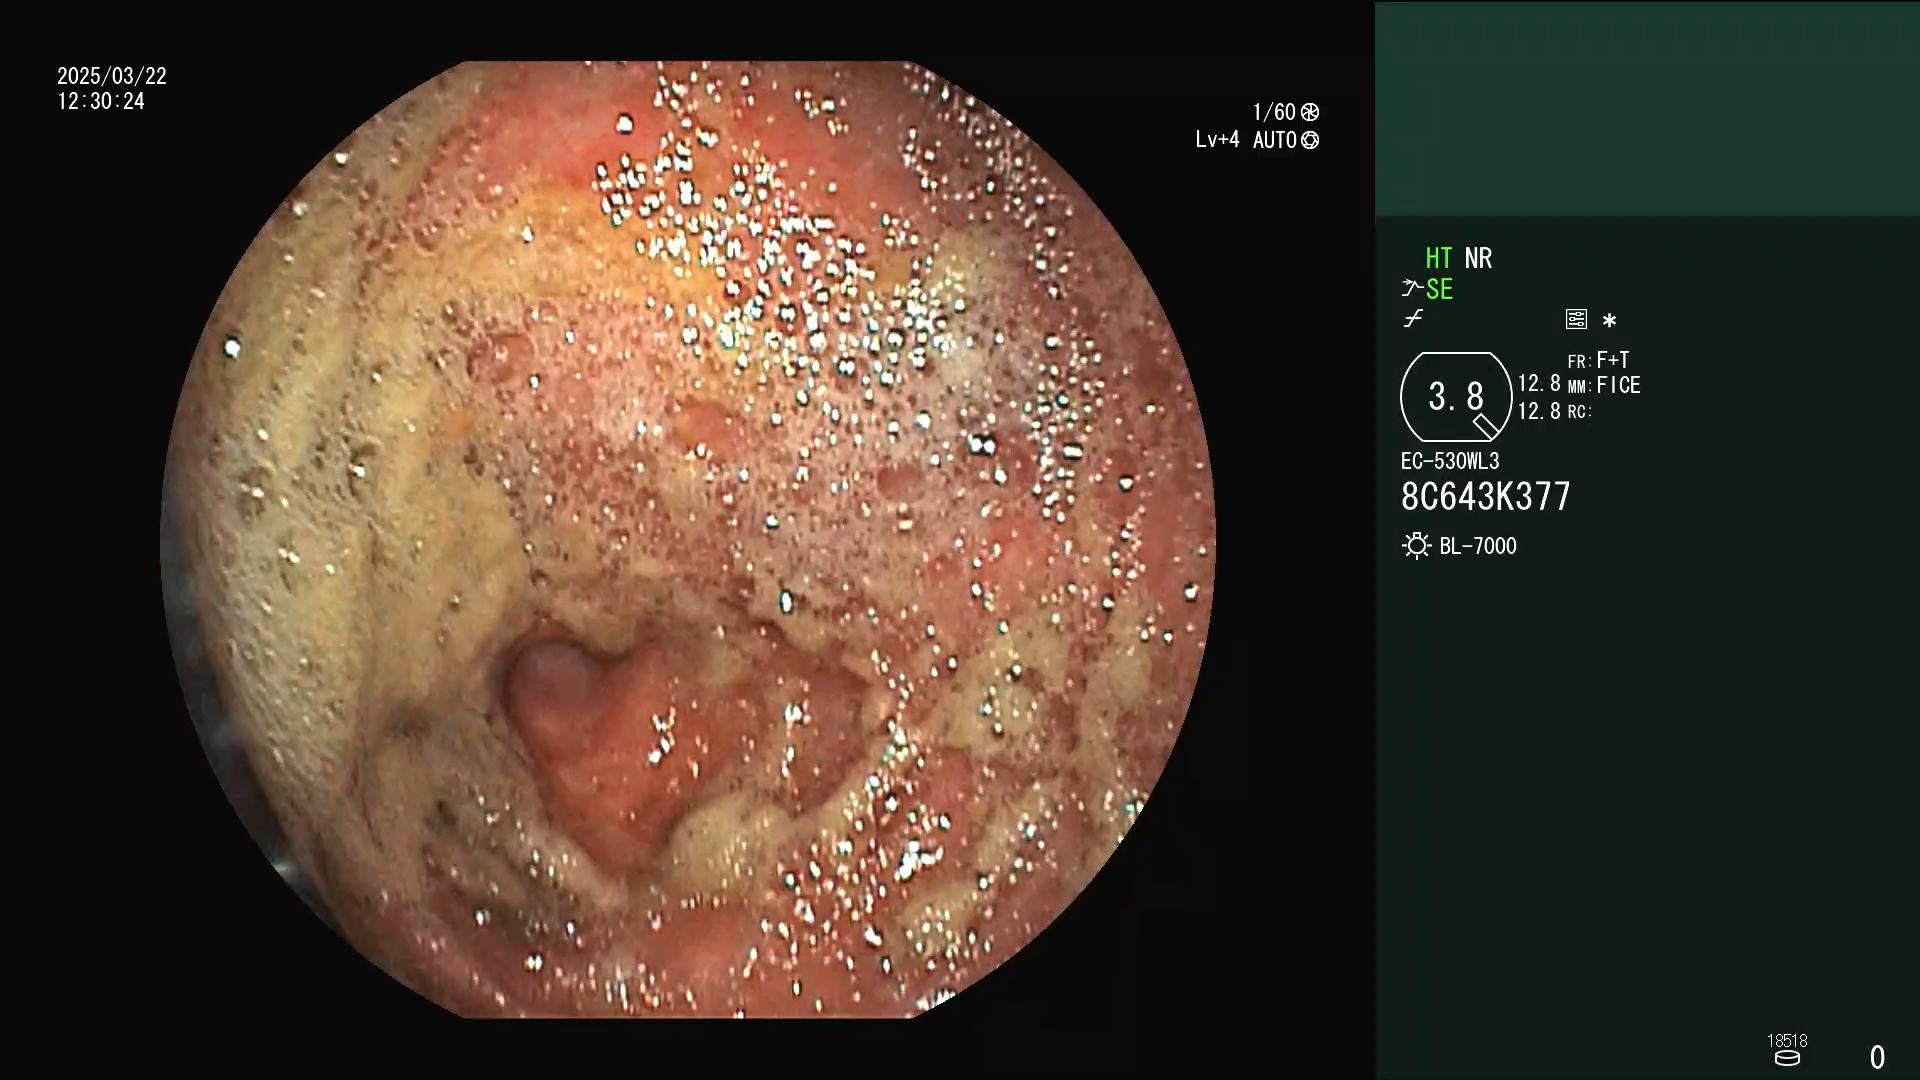Click the image counter 0

point(1877,1057)
